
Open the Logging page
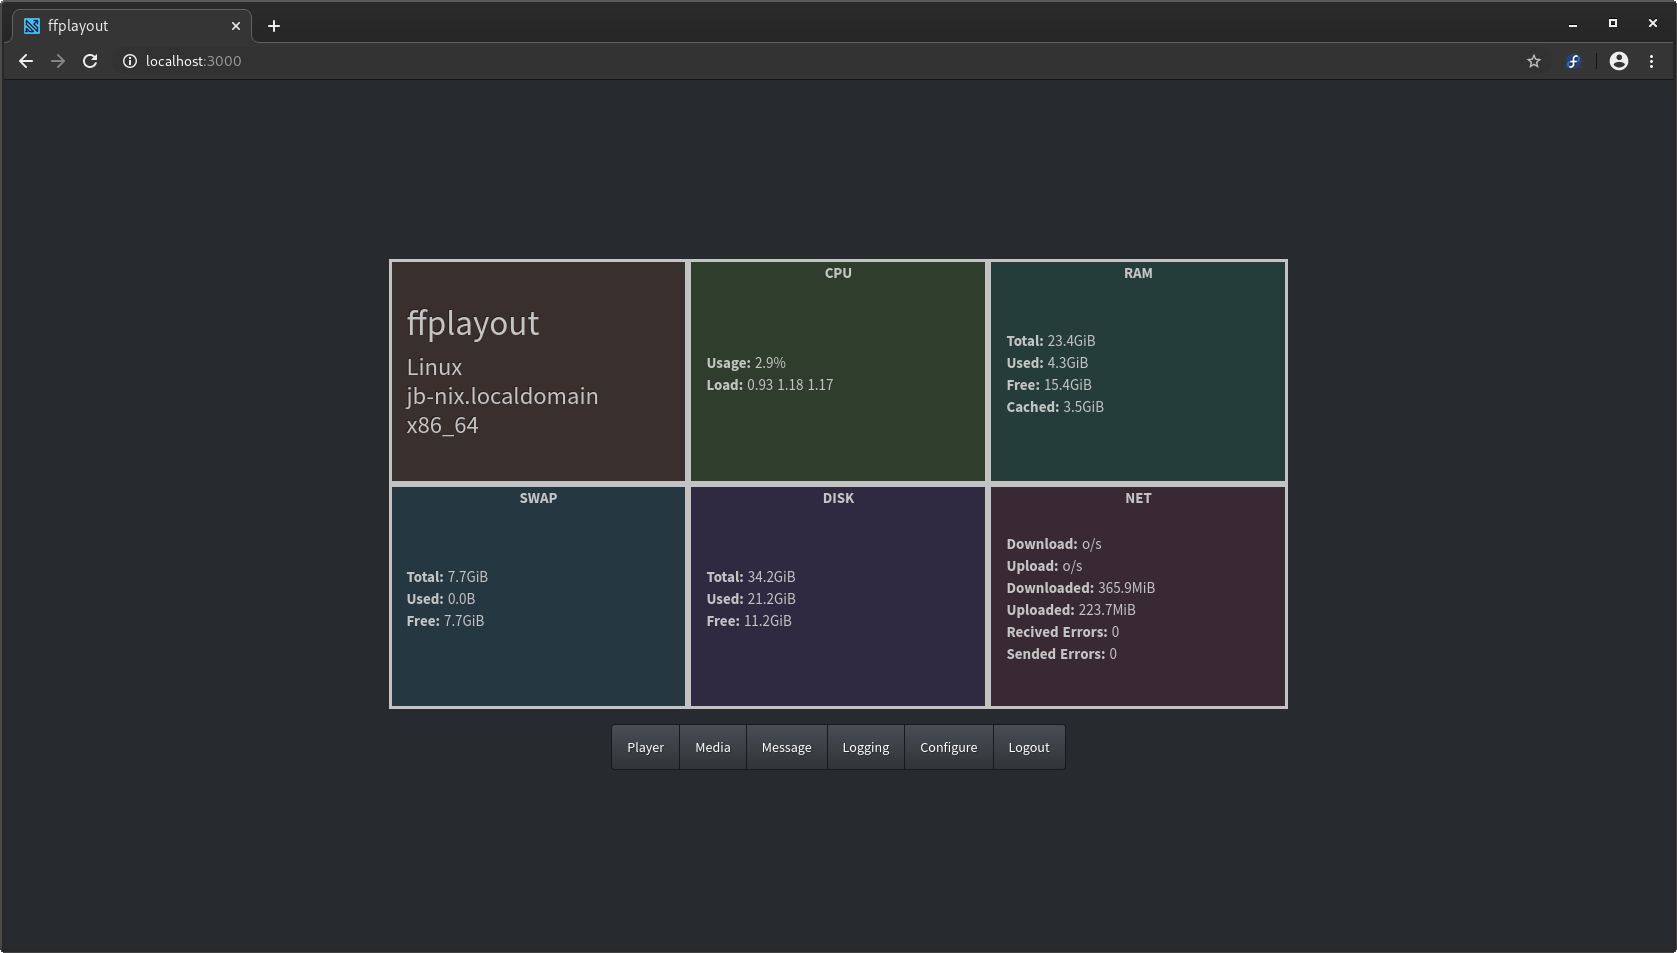point(866,747)
